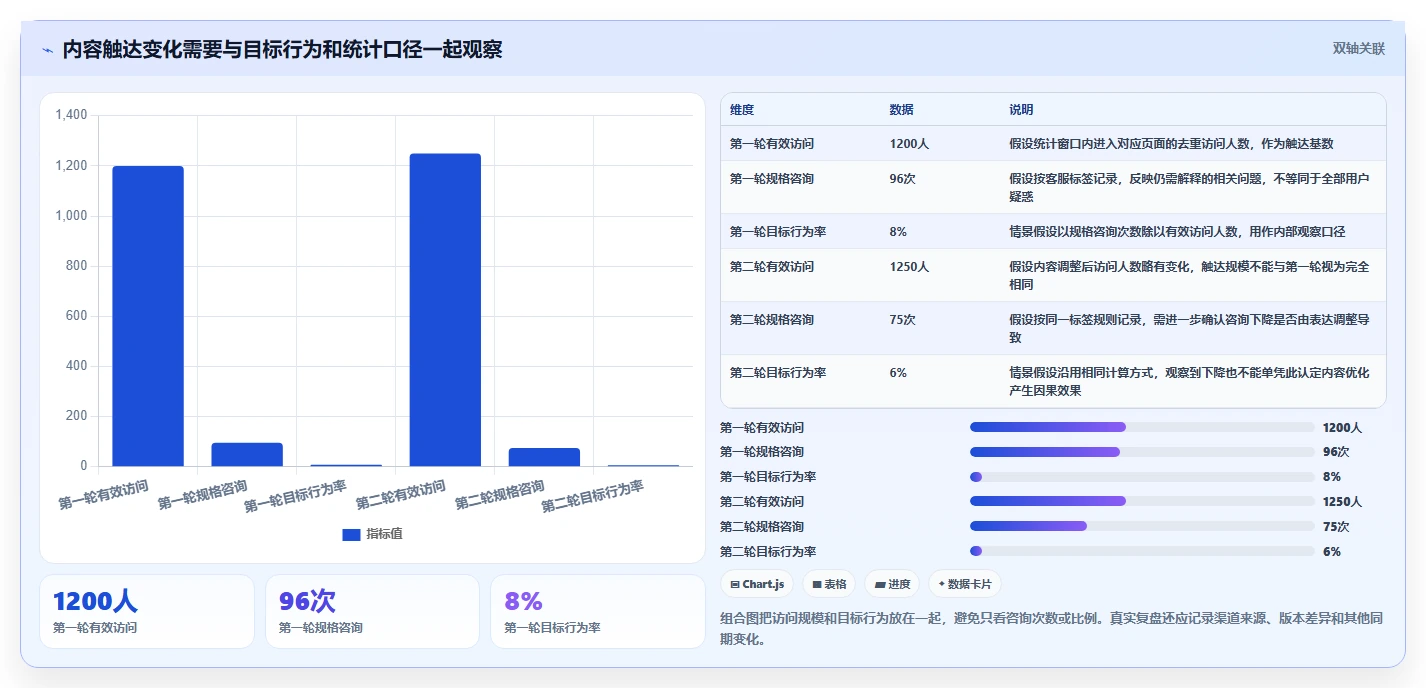1426x688 pixels.
Task: Select the 进度 chip
Action: click(892, 584)
